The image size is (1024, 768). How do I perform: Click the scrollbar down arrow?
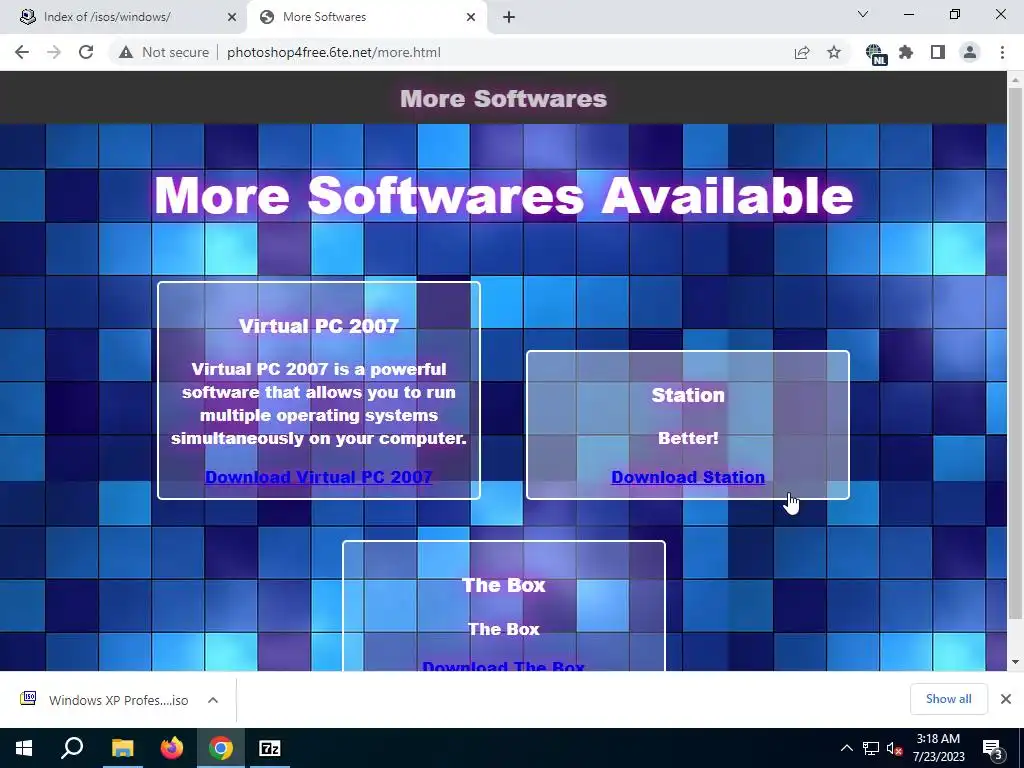point(1015,662)
